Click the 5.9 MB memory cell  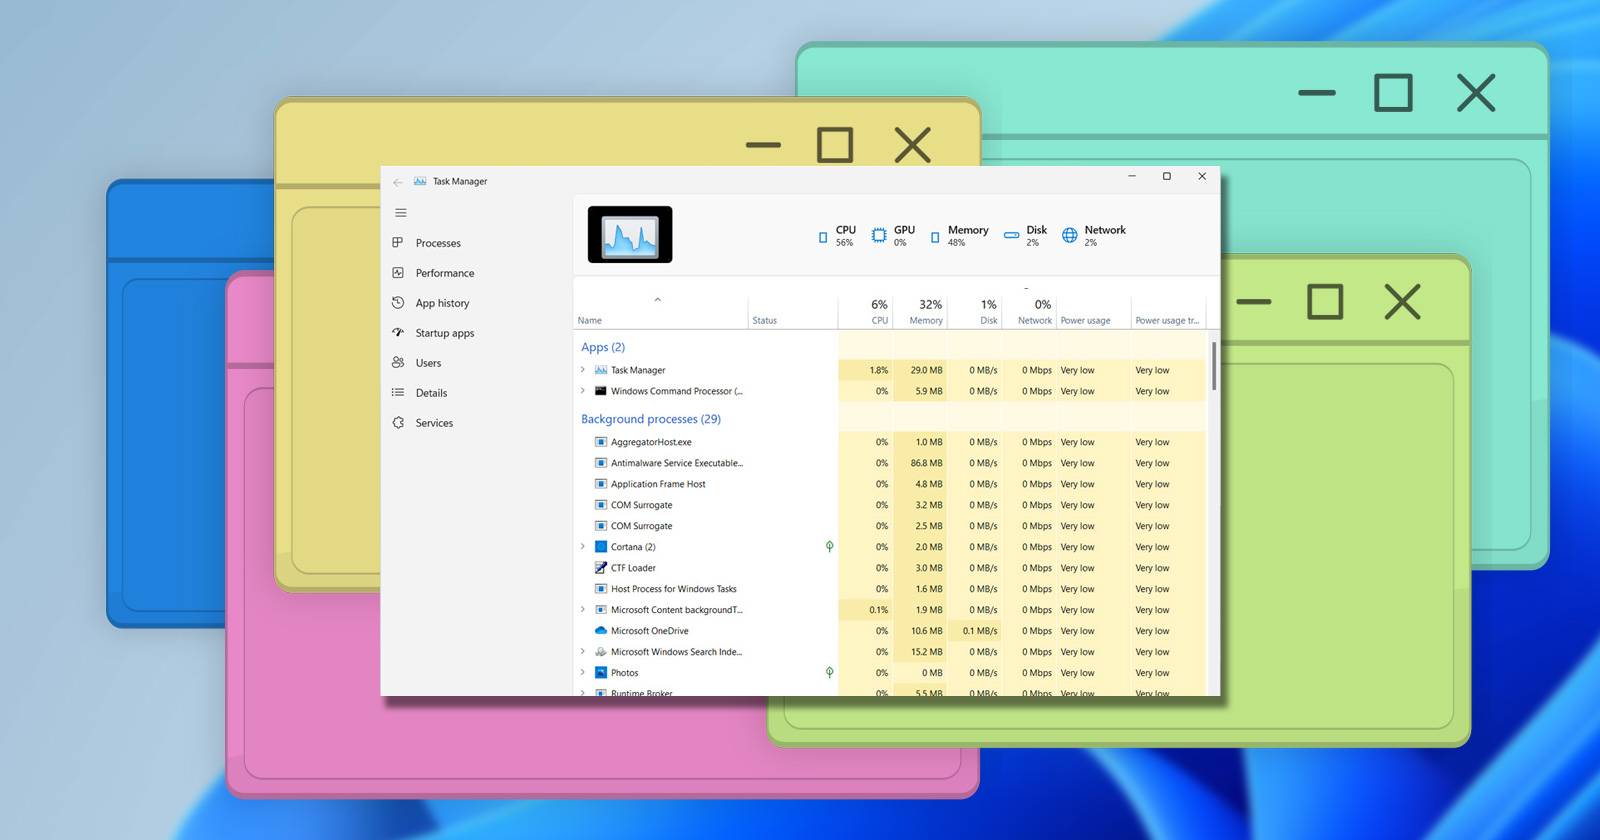[x=921, y=391]
